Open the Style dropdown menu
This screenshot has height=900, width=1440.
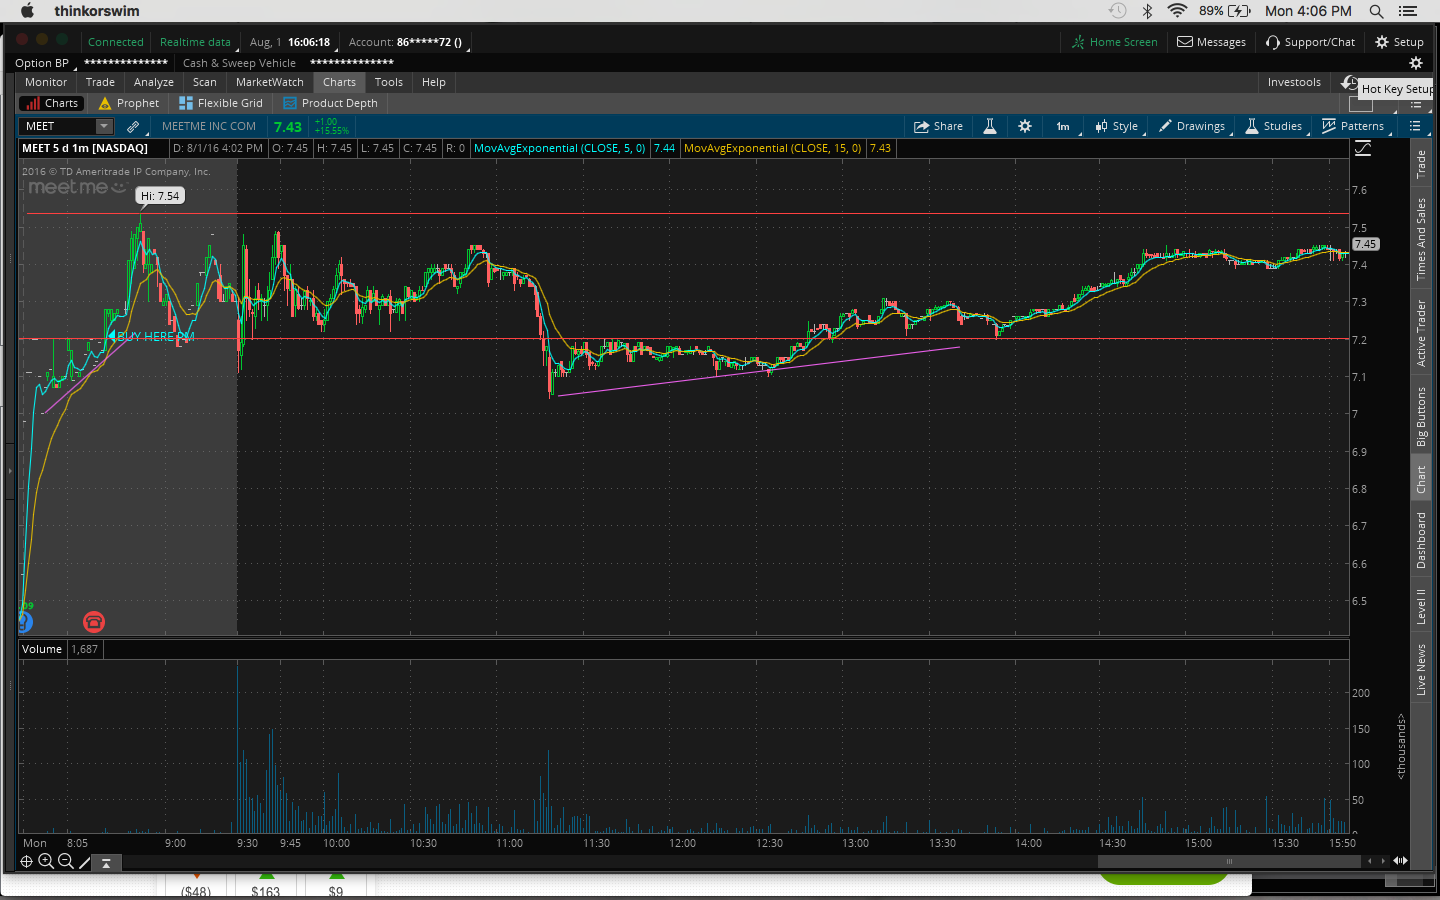1117,126
